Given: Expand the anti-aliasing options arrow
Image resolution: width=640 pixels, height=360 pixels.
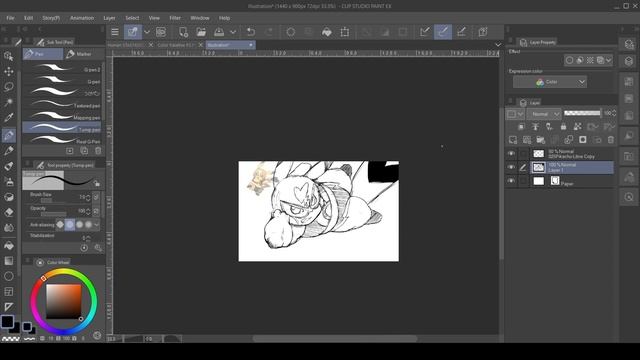Looking at the screenshot, I should [x=97, y=224].
